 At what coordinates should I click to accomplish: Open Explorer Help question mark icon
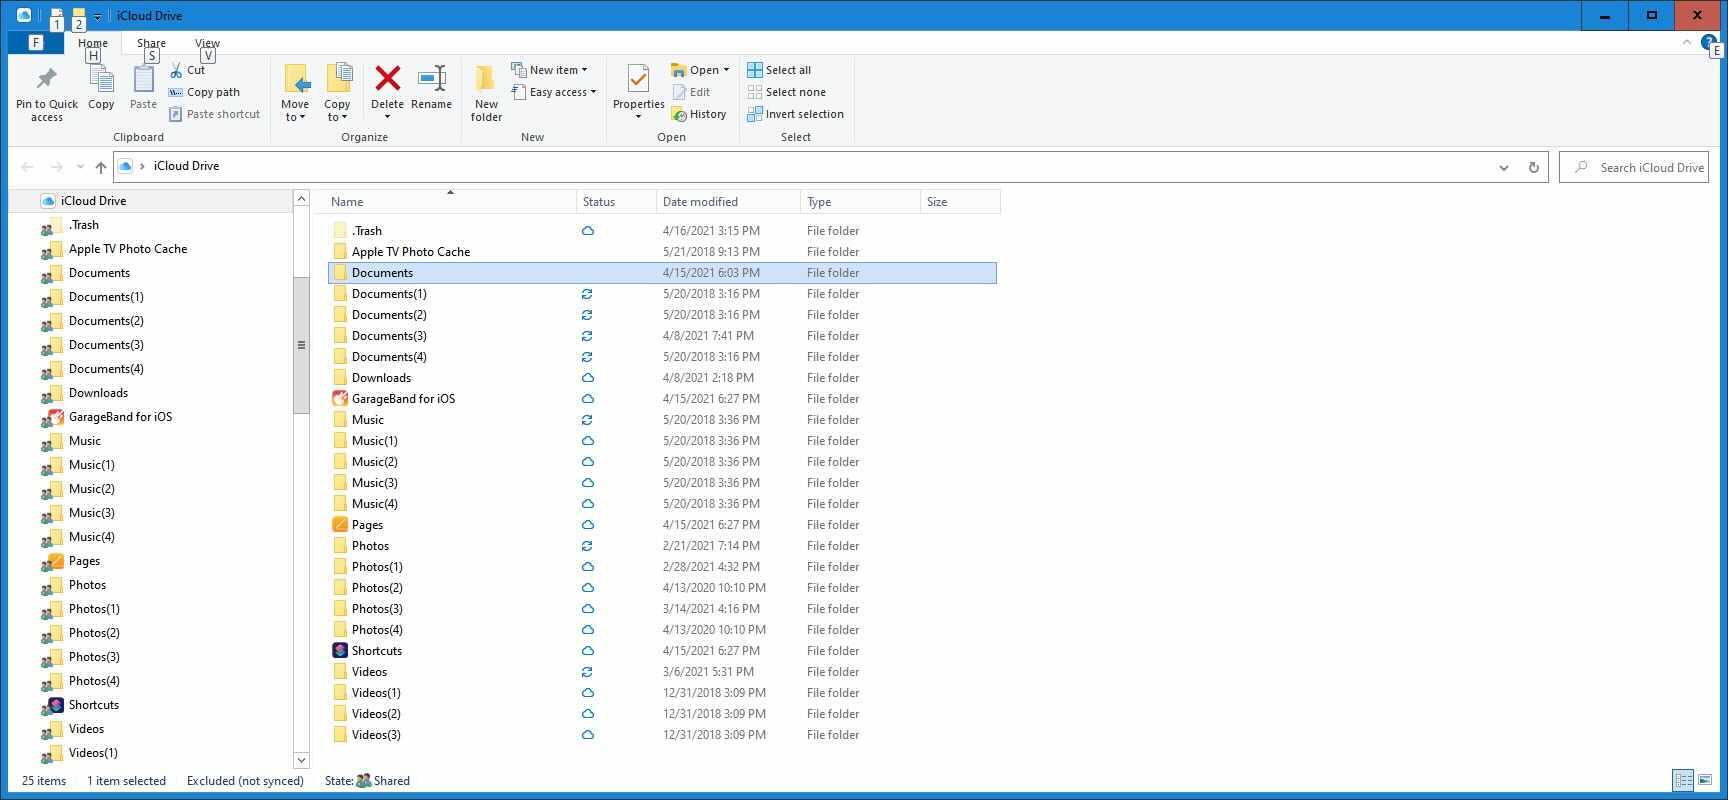tap(1708, 42)
